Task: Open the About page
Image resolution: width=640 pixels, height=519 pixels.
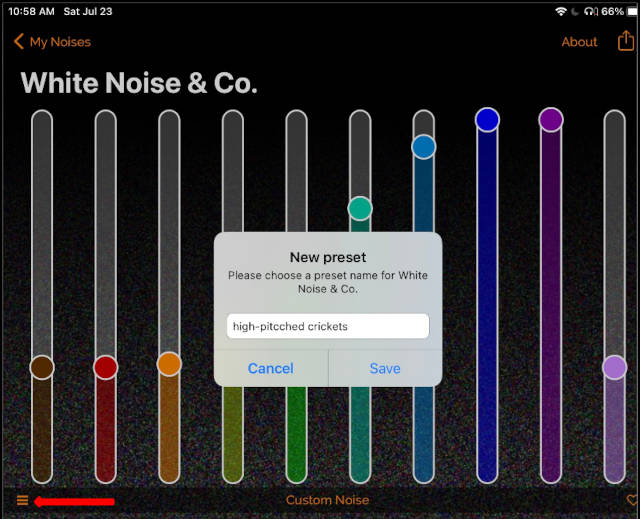Action: pos(579,42)
